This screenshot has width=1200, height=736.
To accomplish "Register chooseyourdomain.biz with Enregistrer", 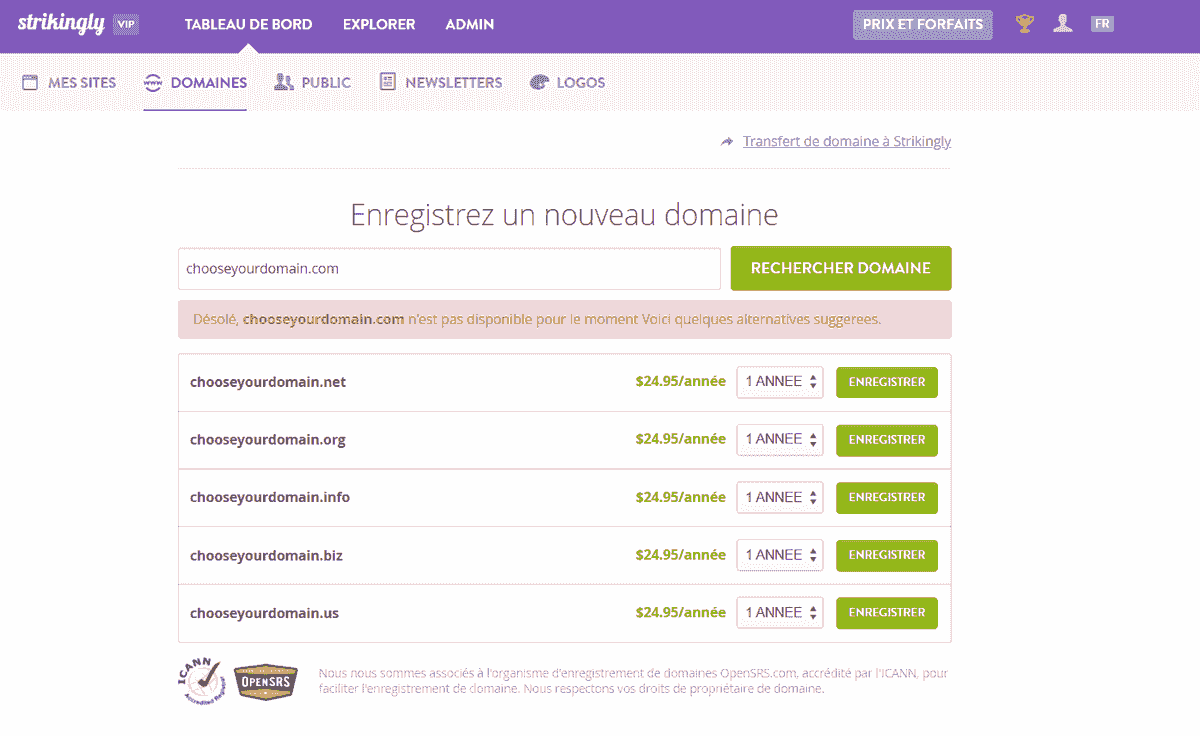I will pos(887,555).
